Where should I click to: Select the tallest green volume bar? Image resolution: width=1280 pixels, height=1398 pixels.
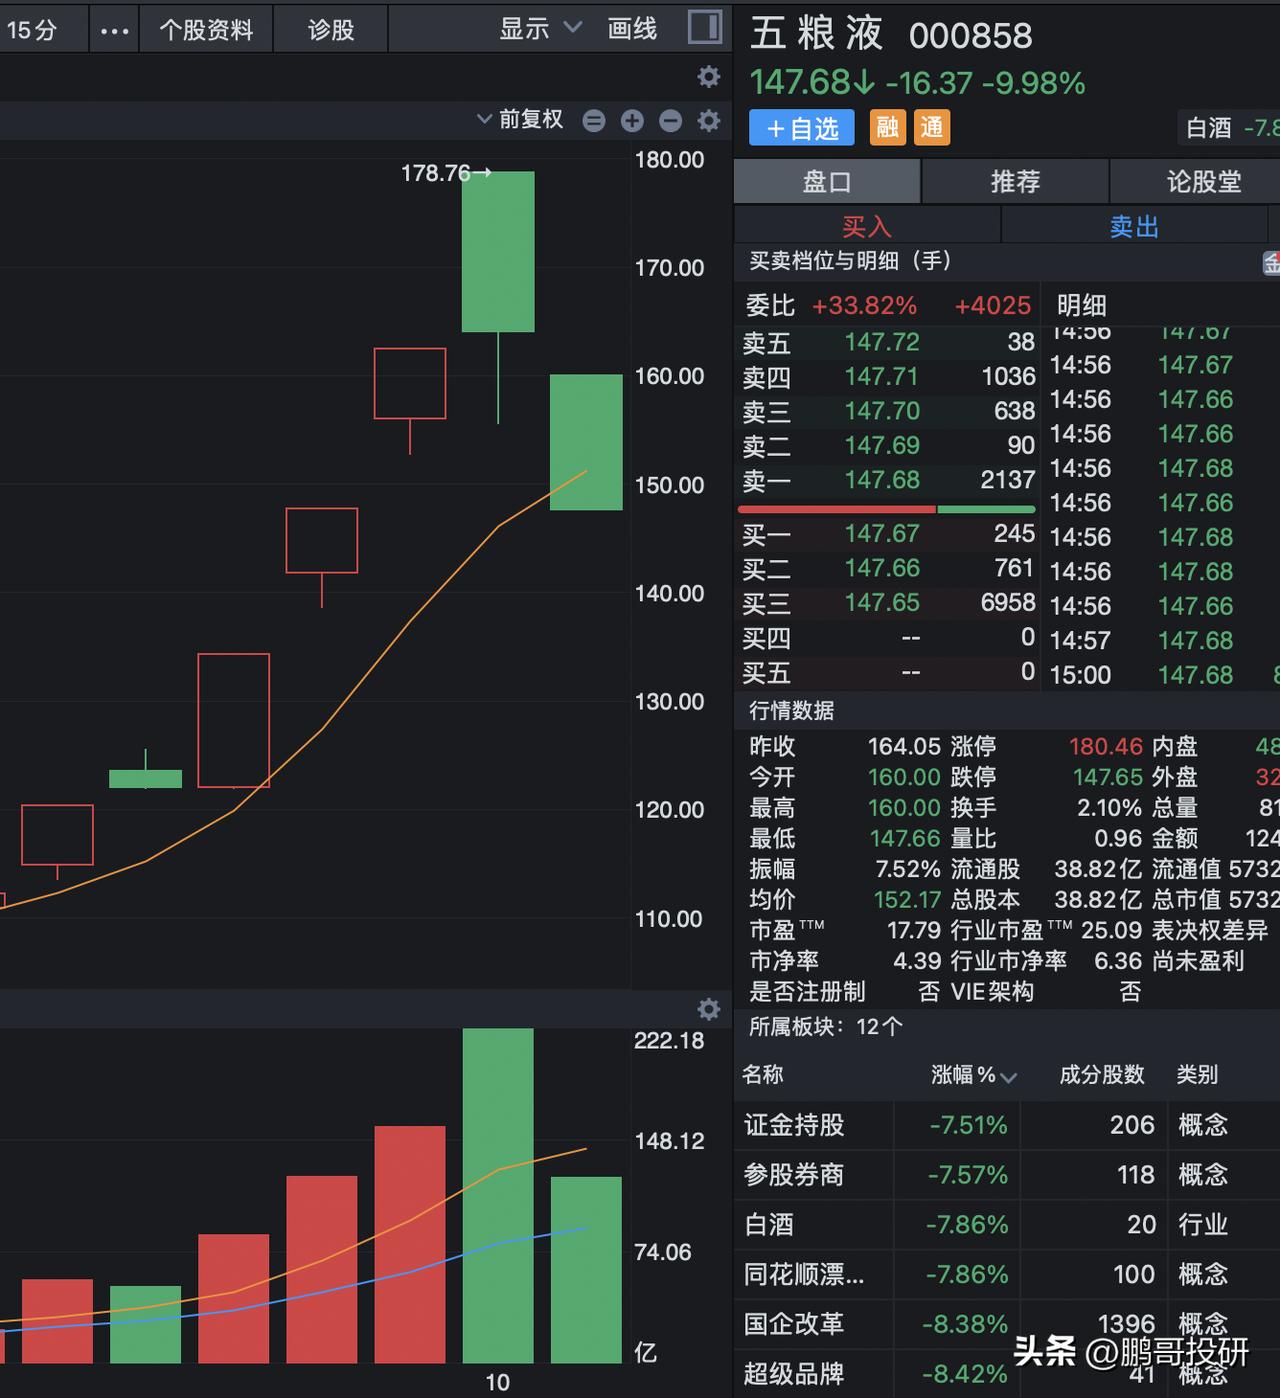click(498, 1195)
